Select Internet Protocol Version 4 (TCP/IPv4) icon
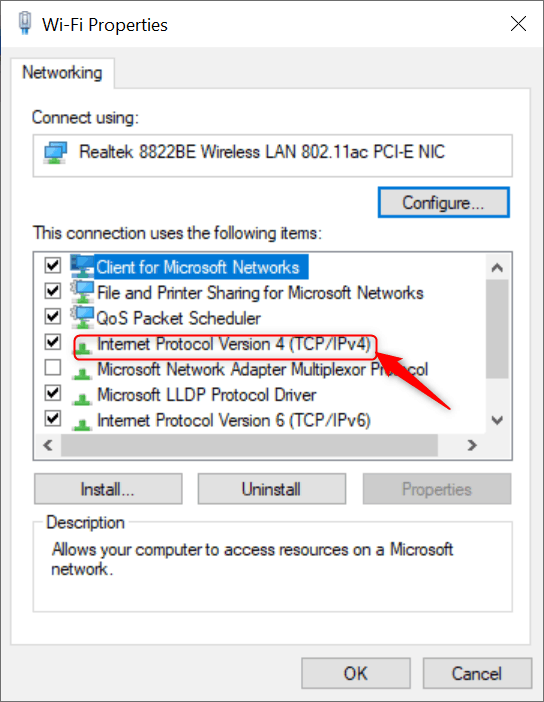Image resolution: width=544 pixels, height=702 pixels. (82, 347)
